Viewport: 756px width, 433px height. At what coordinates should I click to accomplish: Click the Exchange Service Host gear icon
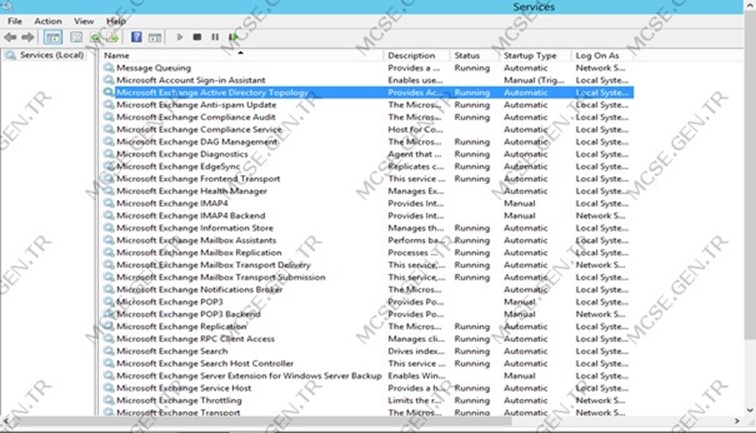click(x=109, y=388)
